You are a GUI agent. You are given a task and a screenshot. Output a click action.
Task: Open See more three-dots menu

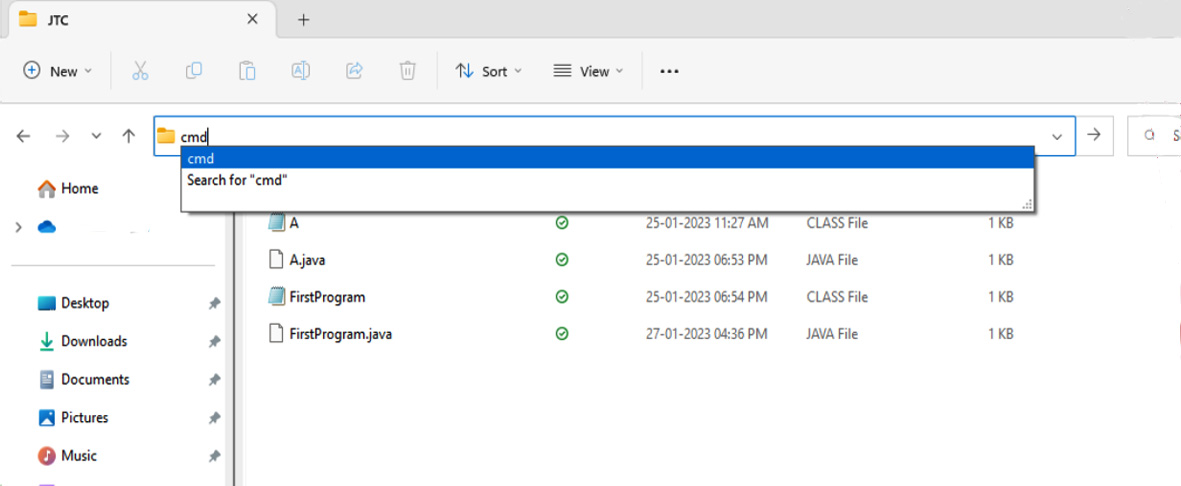[x=670, y=71]
